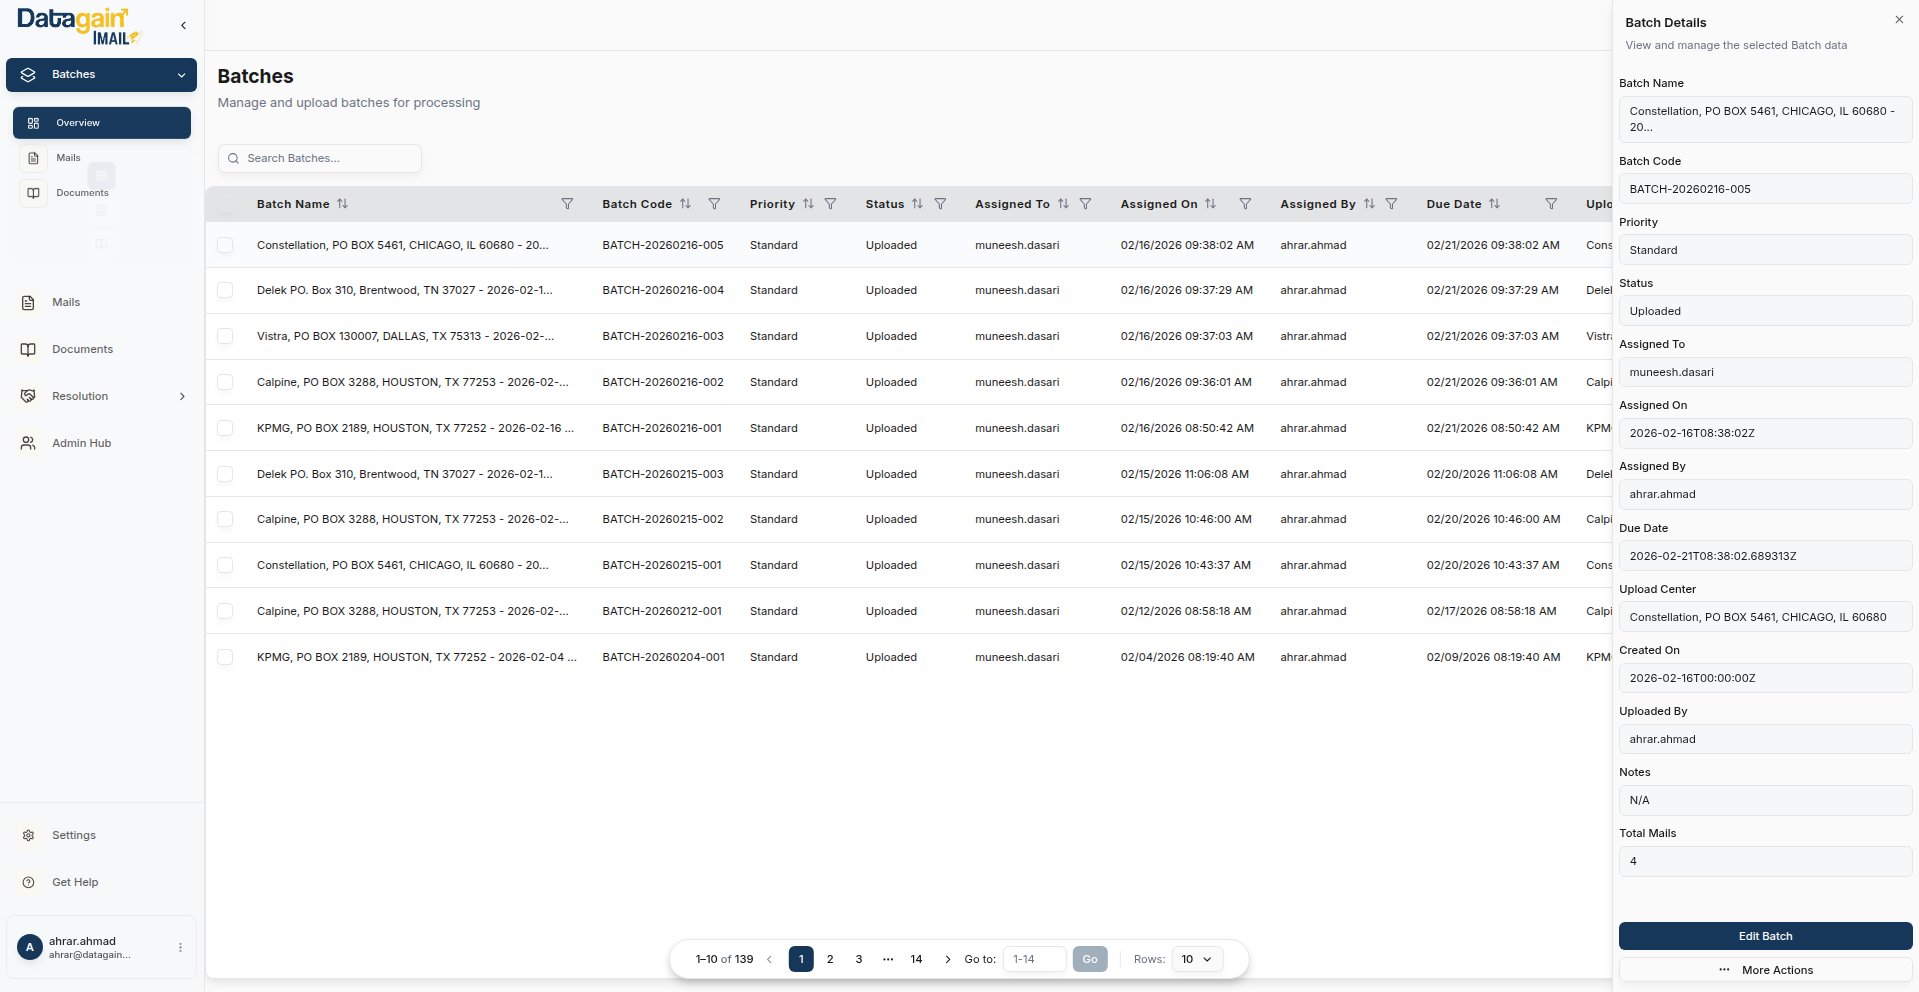Open Admin Hub from the sidebar
The image size is (1919, 992).
(81, 443)
